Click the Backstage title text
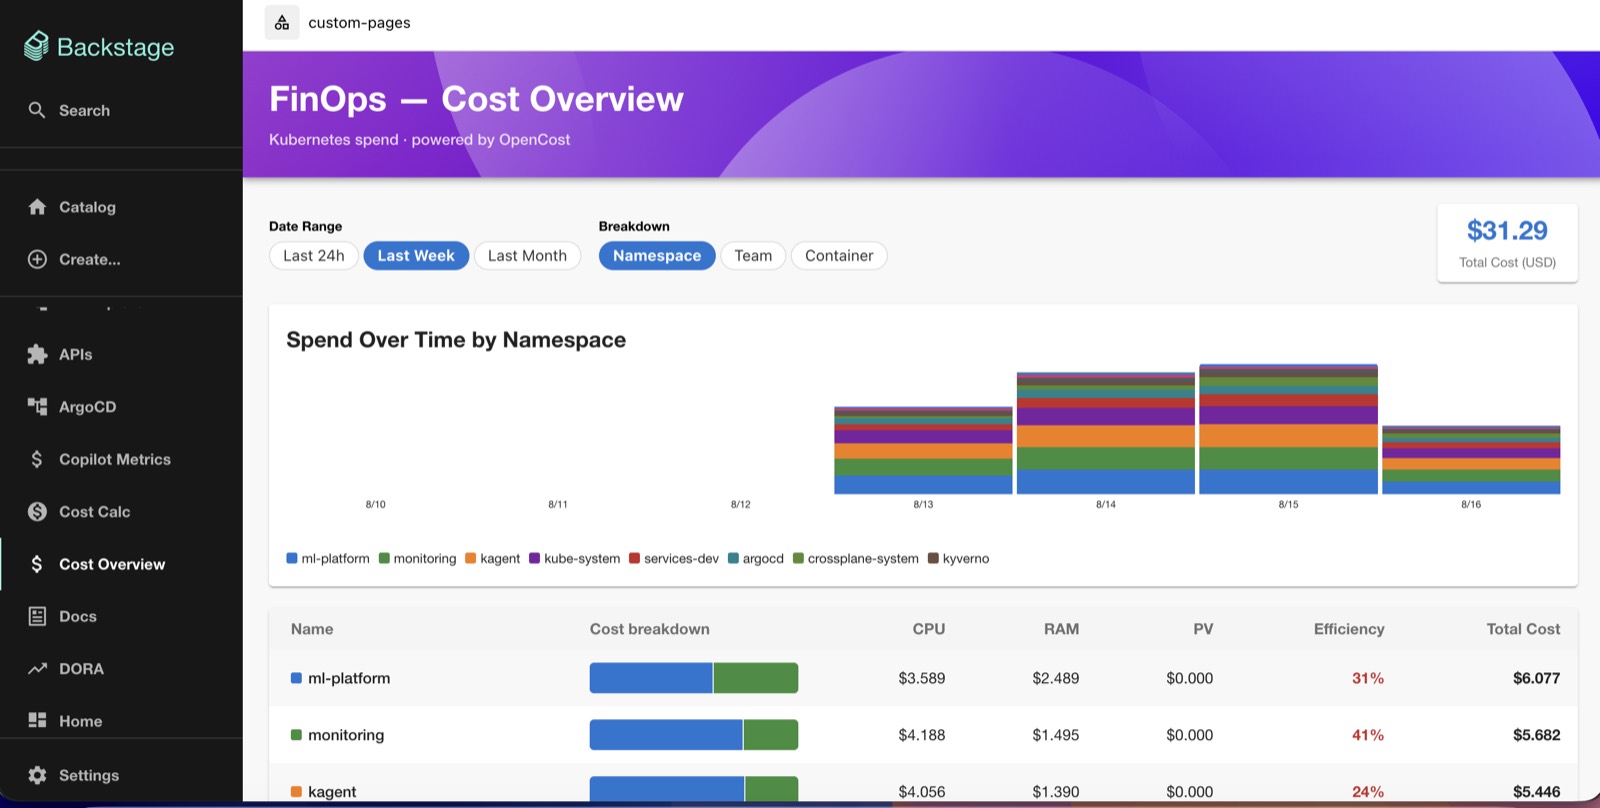Viewport: 1600px width, 808px height. [x=115, y=47]
